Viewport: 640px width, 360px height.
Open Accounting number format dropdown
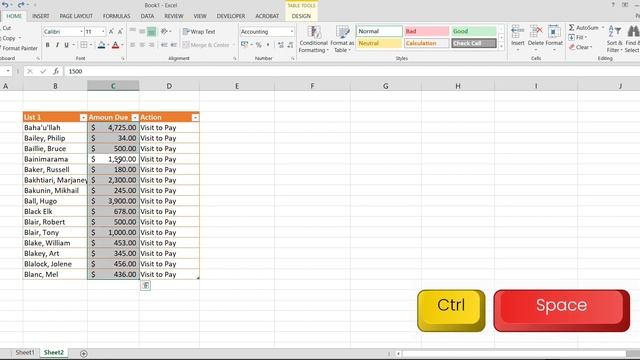coord(291,31)
